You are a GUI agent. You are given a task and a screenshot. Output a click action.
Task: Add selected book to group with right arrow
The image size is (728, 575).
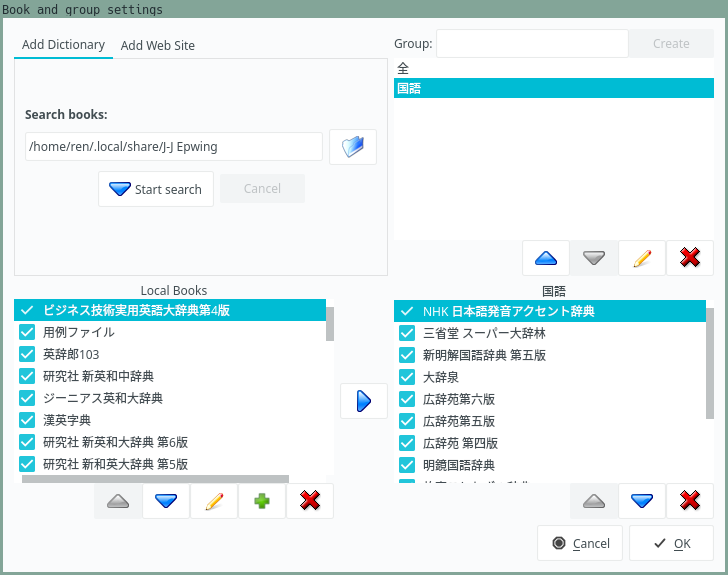tap(364, 401)
